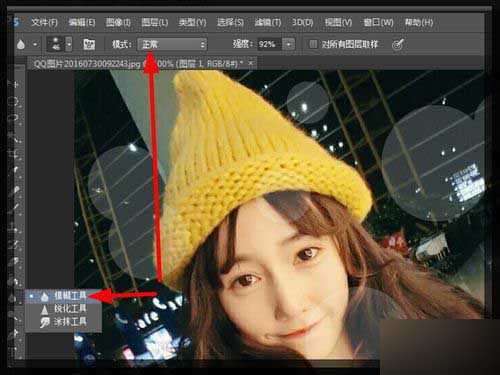This screenshot has width=500, height=375.
Task: Open the 图像(I) menu
Action: coord(118,22)
